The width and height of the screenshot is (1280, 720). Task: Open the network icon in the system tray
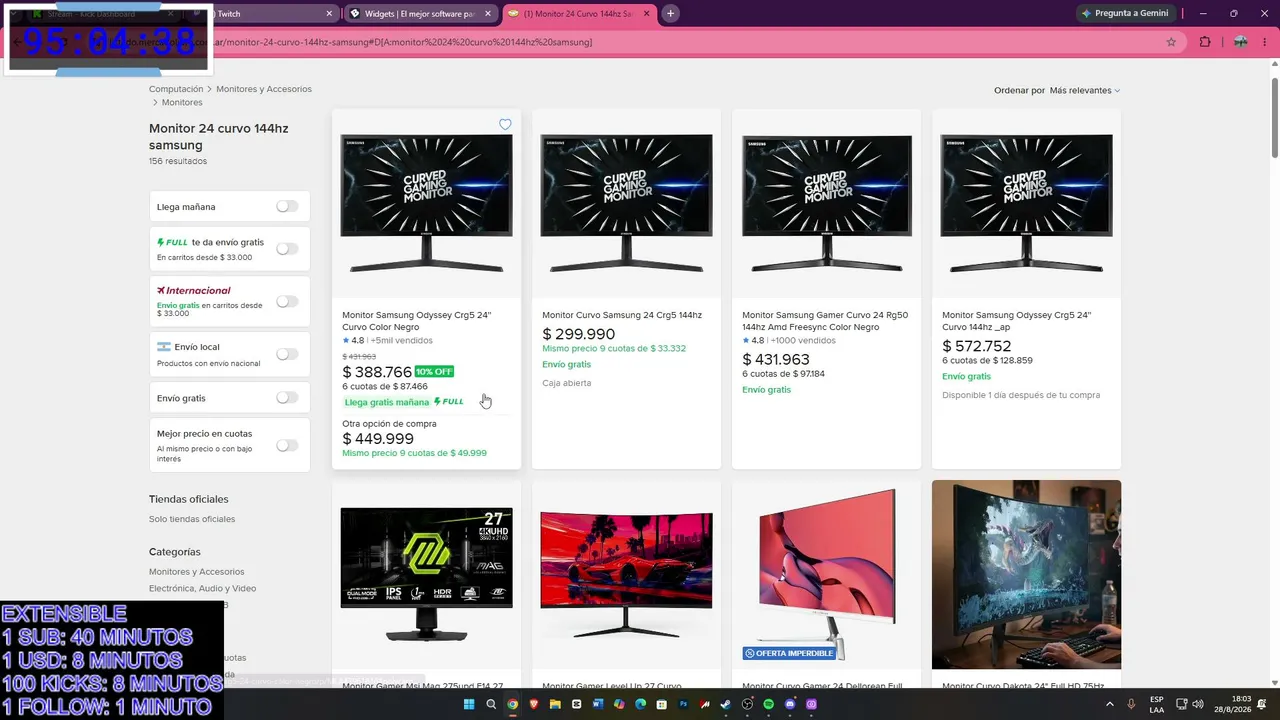[1181, 704]
